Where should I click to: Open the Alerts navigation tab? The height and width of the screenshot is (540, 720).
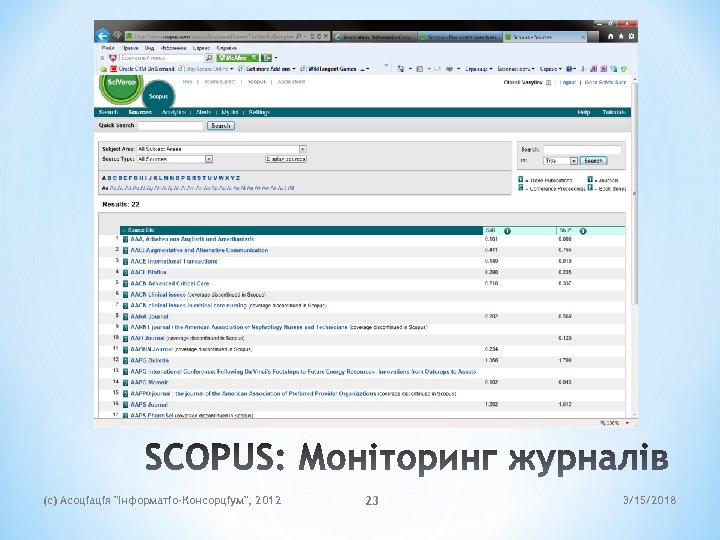click(x=203, y=112)
